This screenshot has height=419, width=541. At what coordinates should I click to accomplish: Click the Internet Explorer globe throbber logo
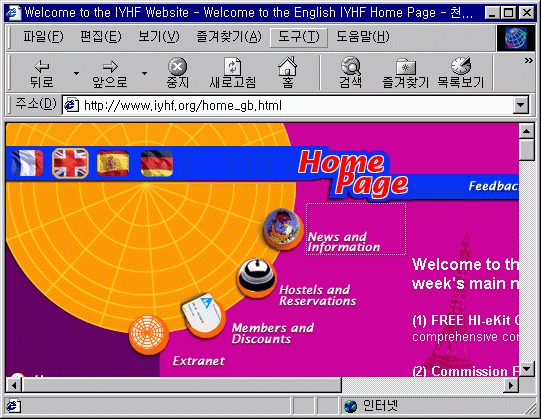(x=516, y=38)
